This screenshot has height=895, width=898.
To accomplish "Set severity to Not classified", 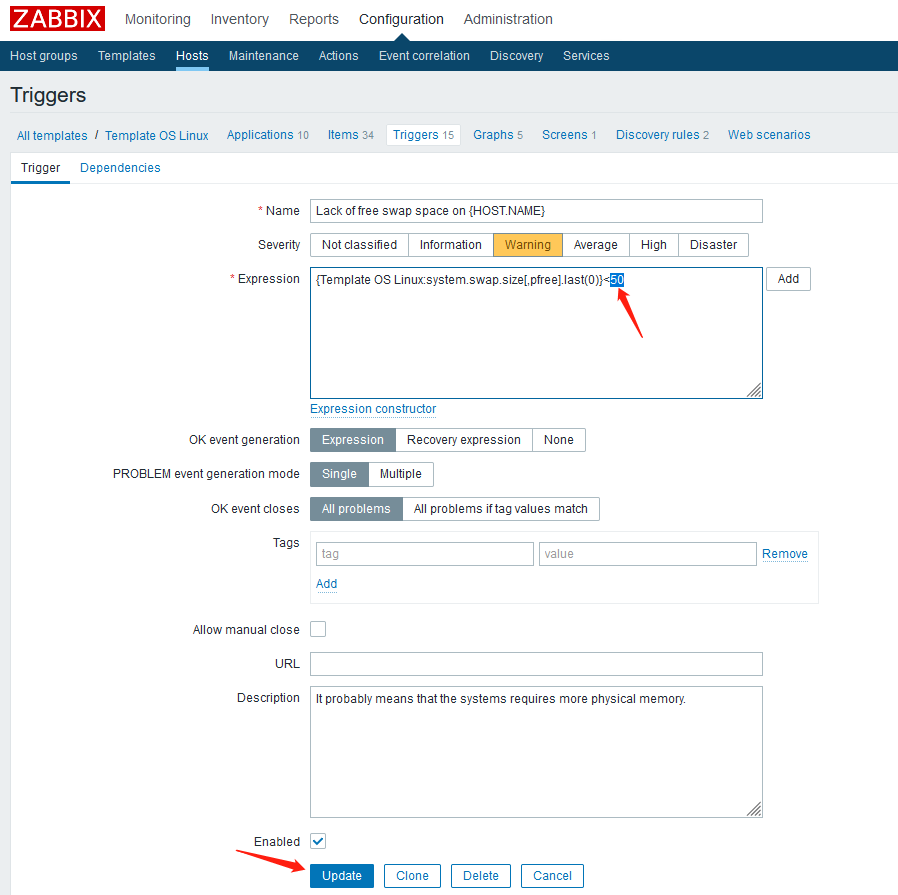I will point(359,245).
